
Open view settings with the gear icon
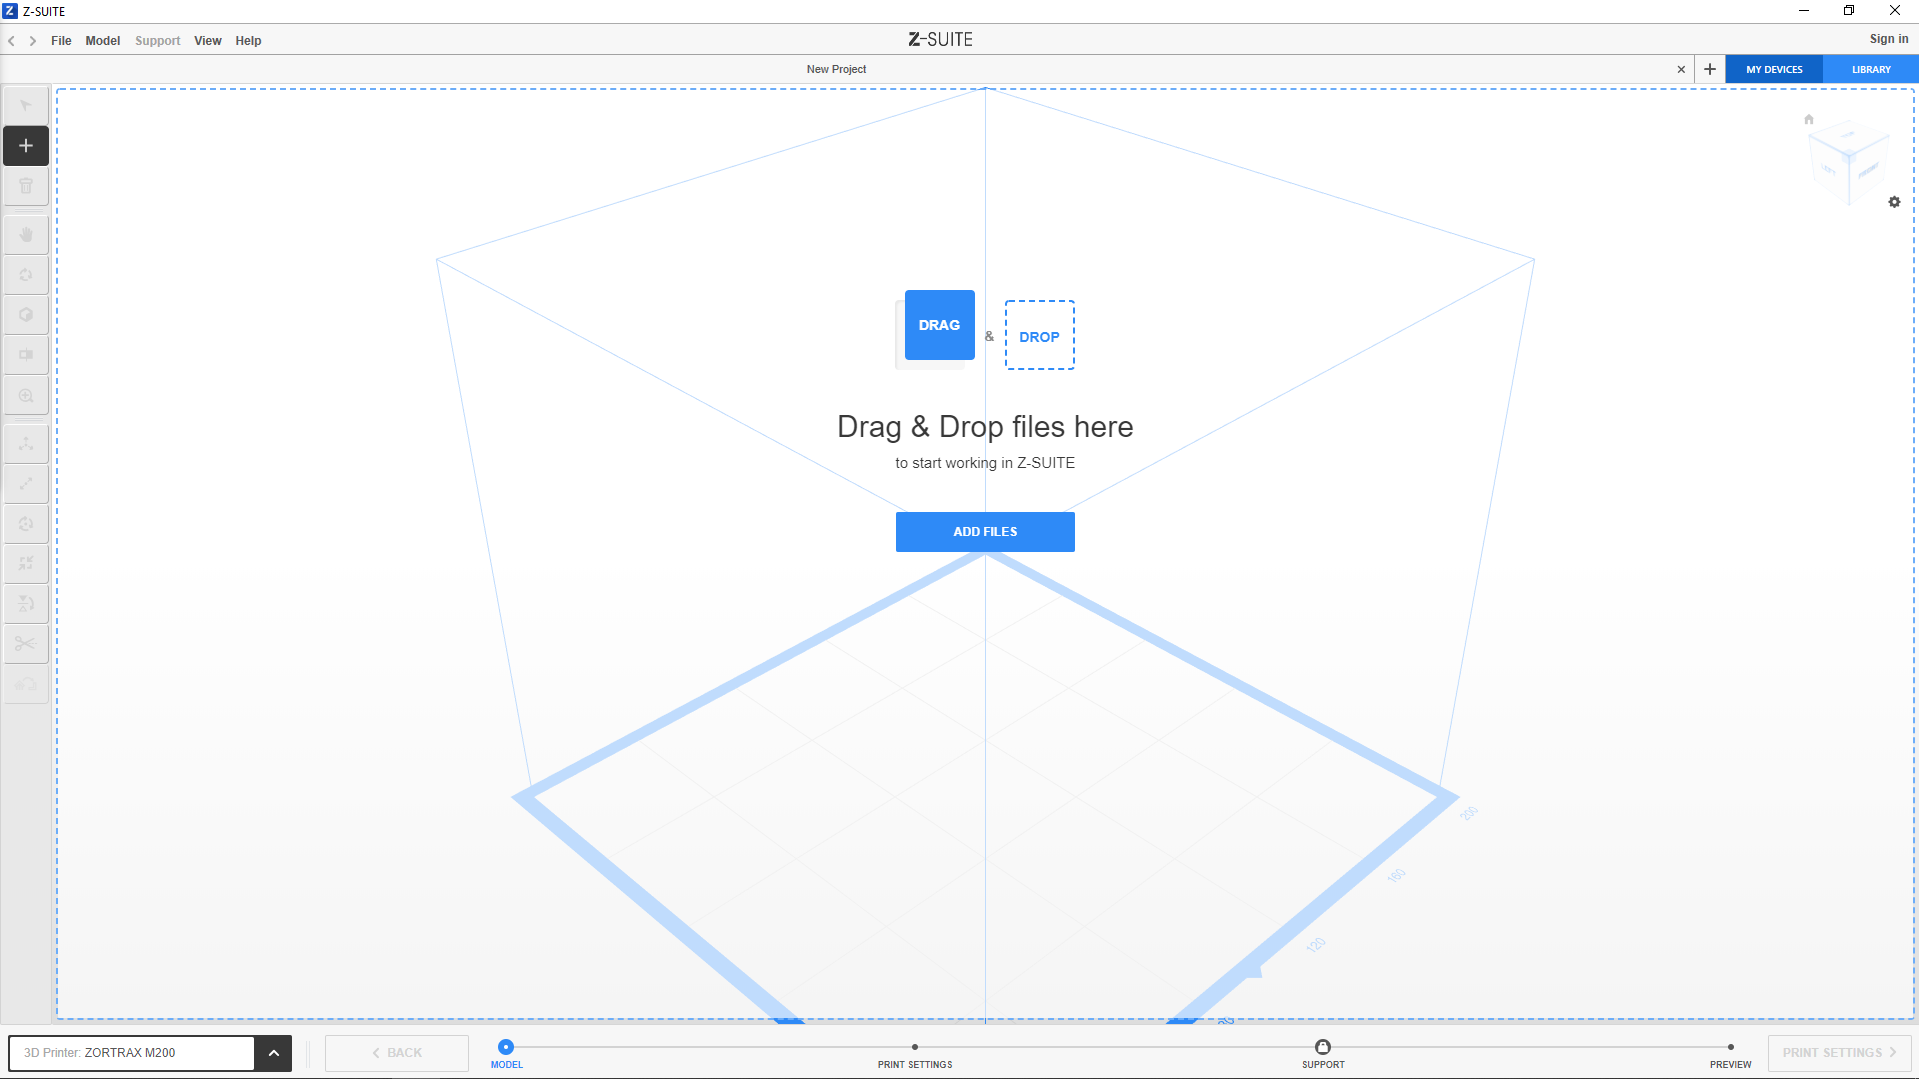point(1894,202)
